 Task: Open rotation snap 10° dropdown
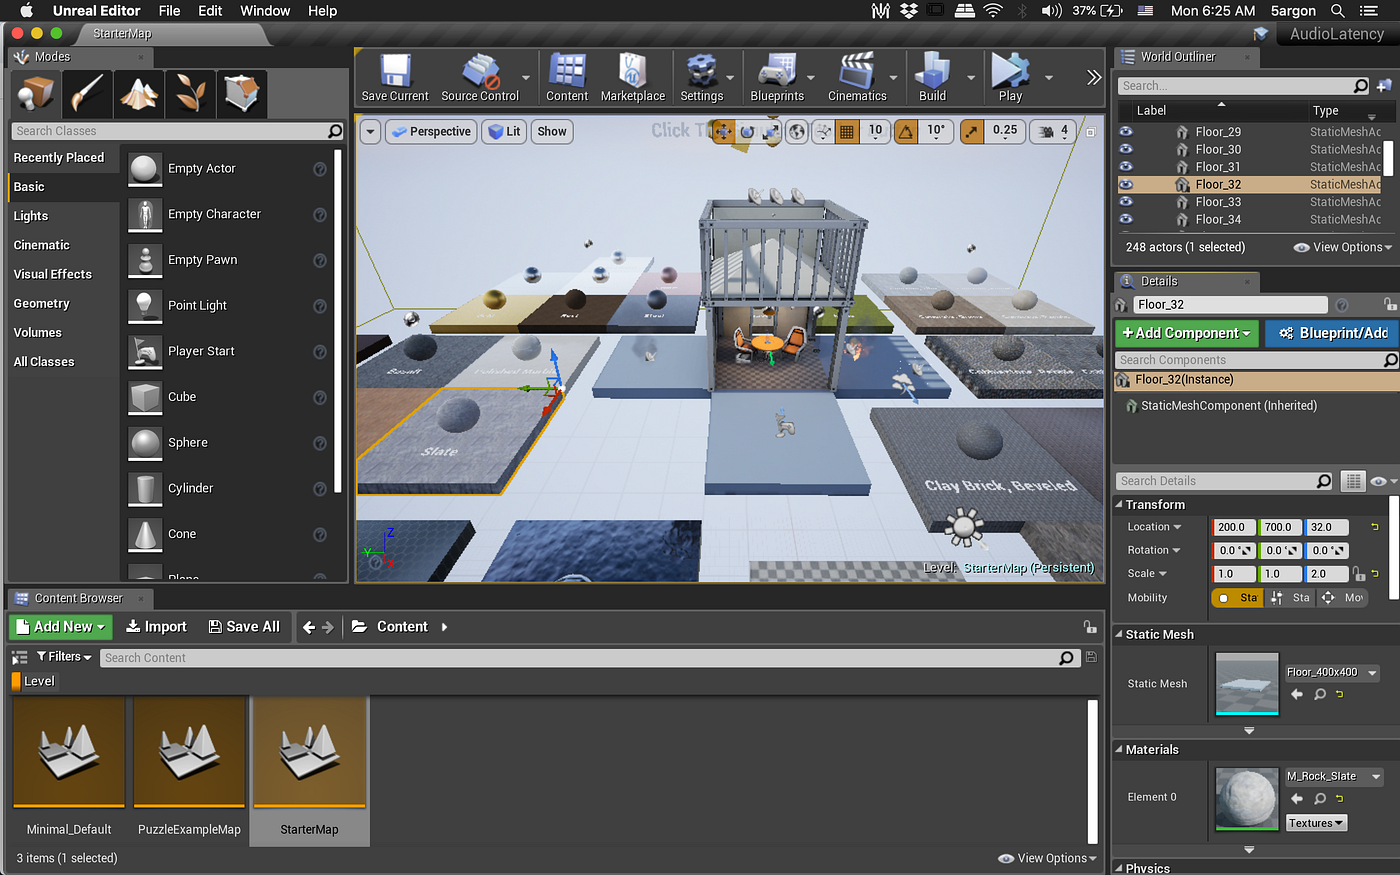936,131
